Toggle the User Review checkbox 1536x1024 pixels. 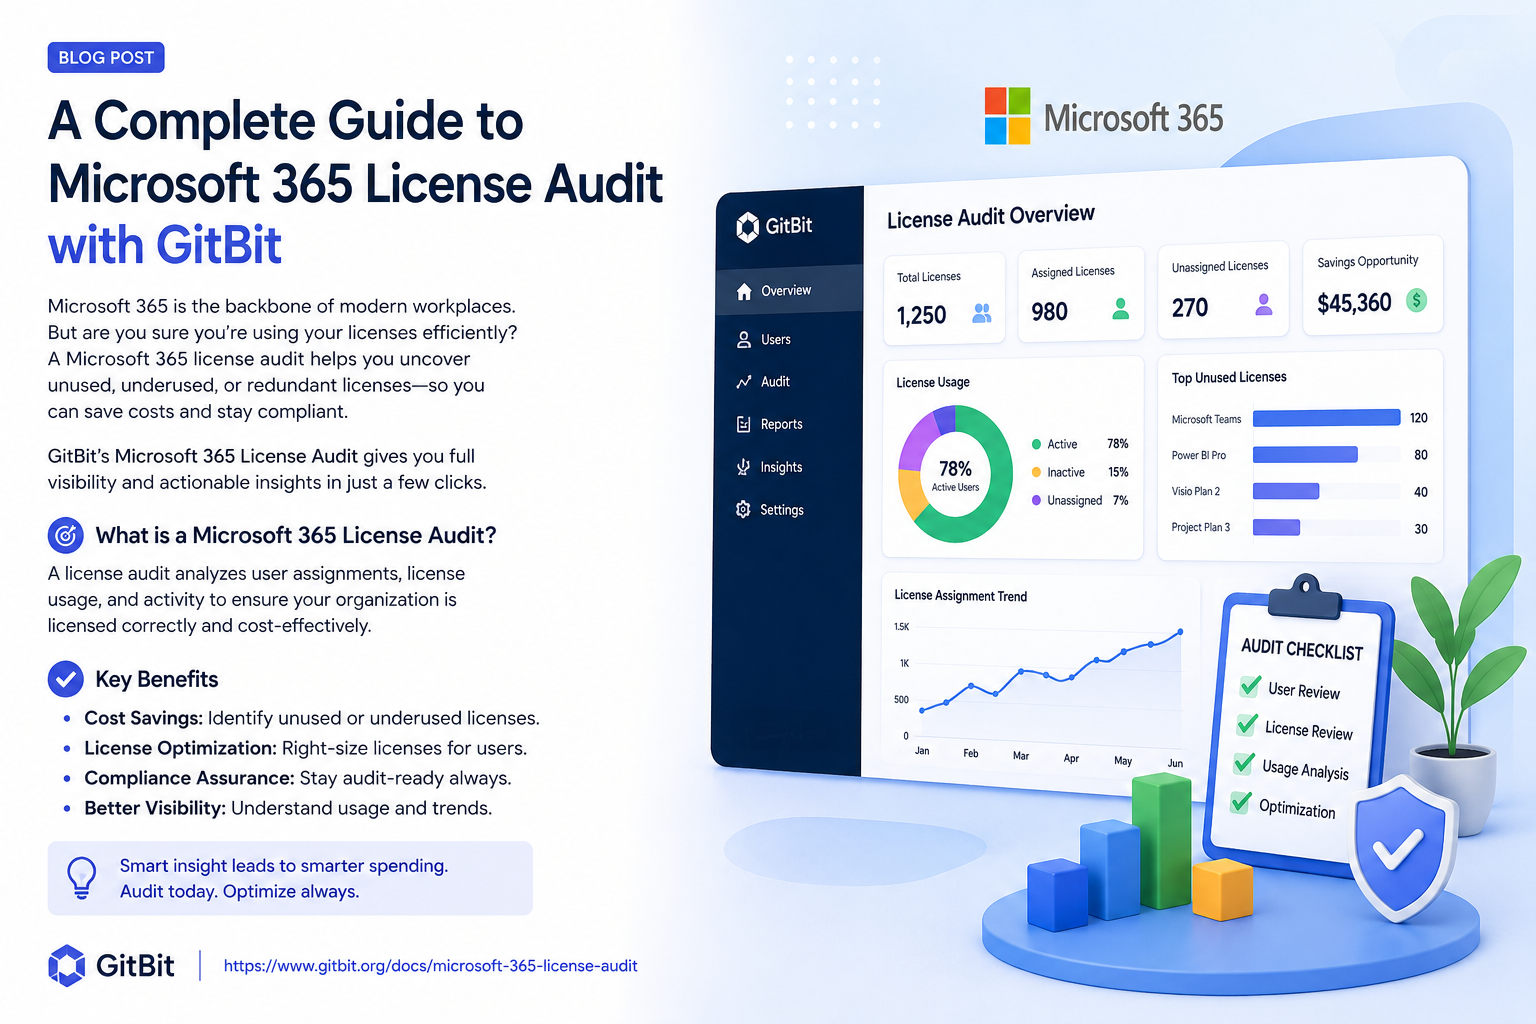coord(1250,686)
